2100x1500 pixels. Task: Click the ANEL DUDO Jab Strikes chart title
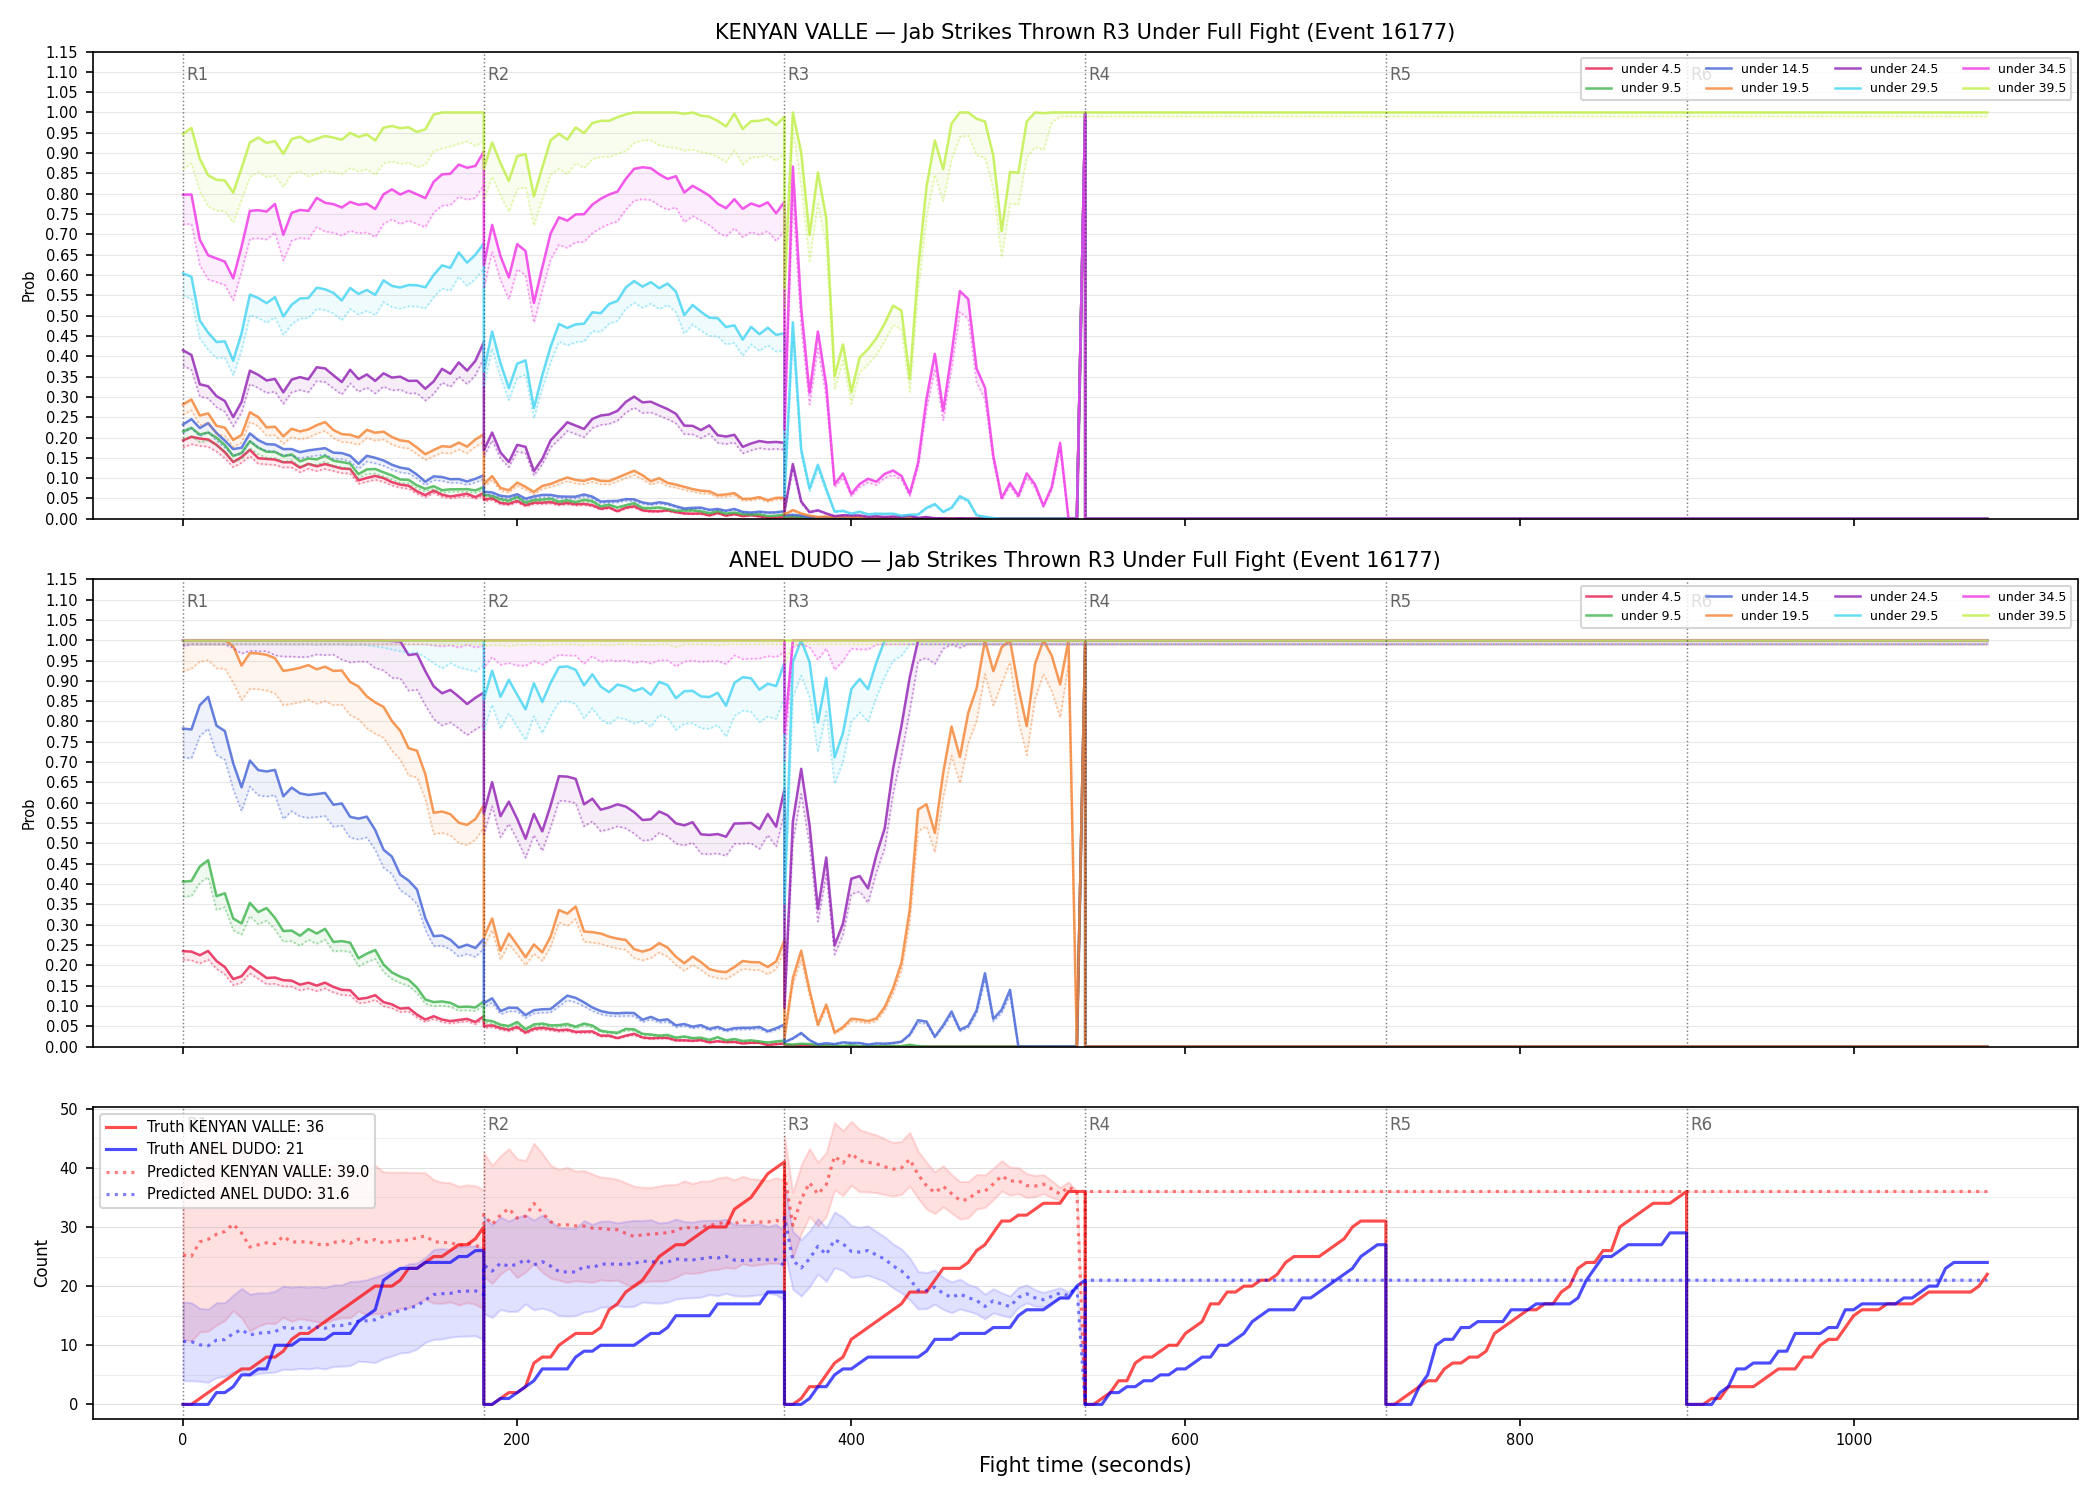coord(1084,560)
